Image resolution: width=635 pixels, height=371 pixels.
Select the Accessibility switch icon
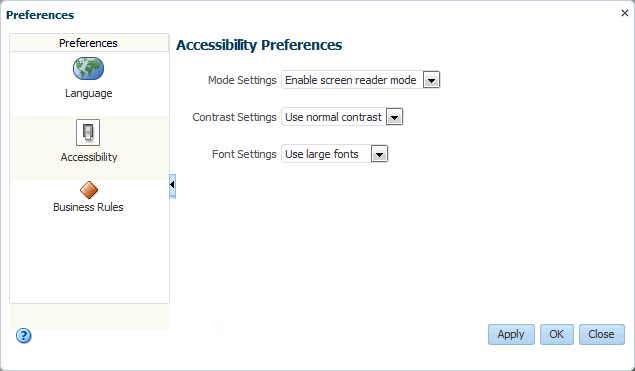pos(88,132)
